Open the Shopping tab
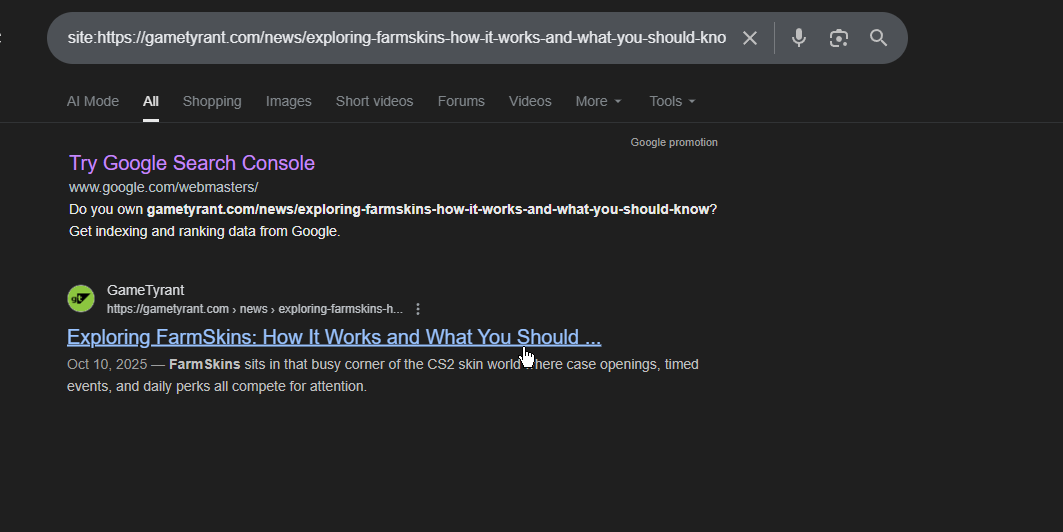Viewport: 1063px width, 532px height. pos(212,101)
